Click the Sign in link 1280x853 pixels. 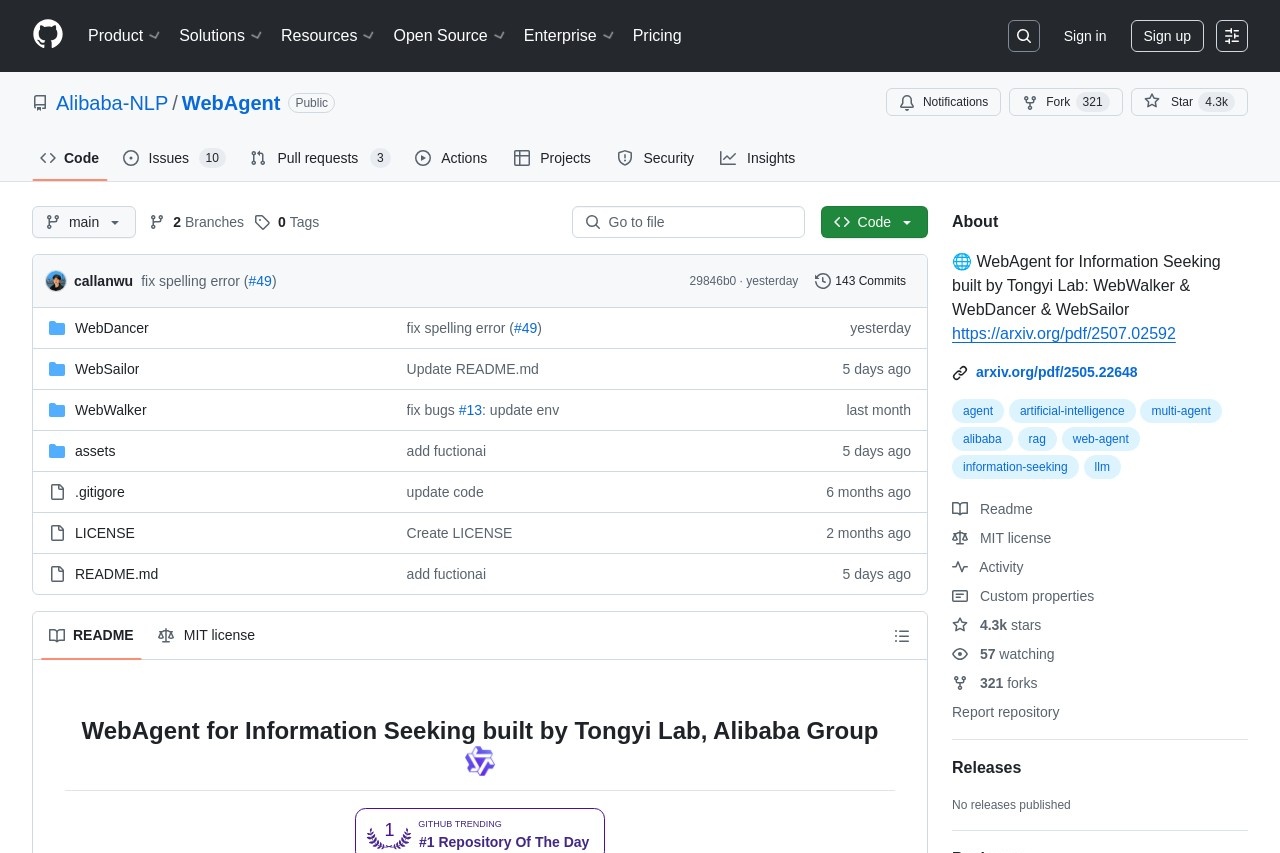(x=1085, y=36)
